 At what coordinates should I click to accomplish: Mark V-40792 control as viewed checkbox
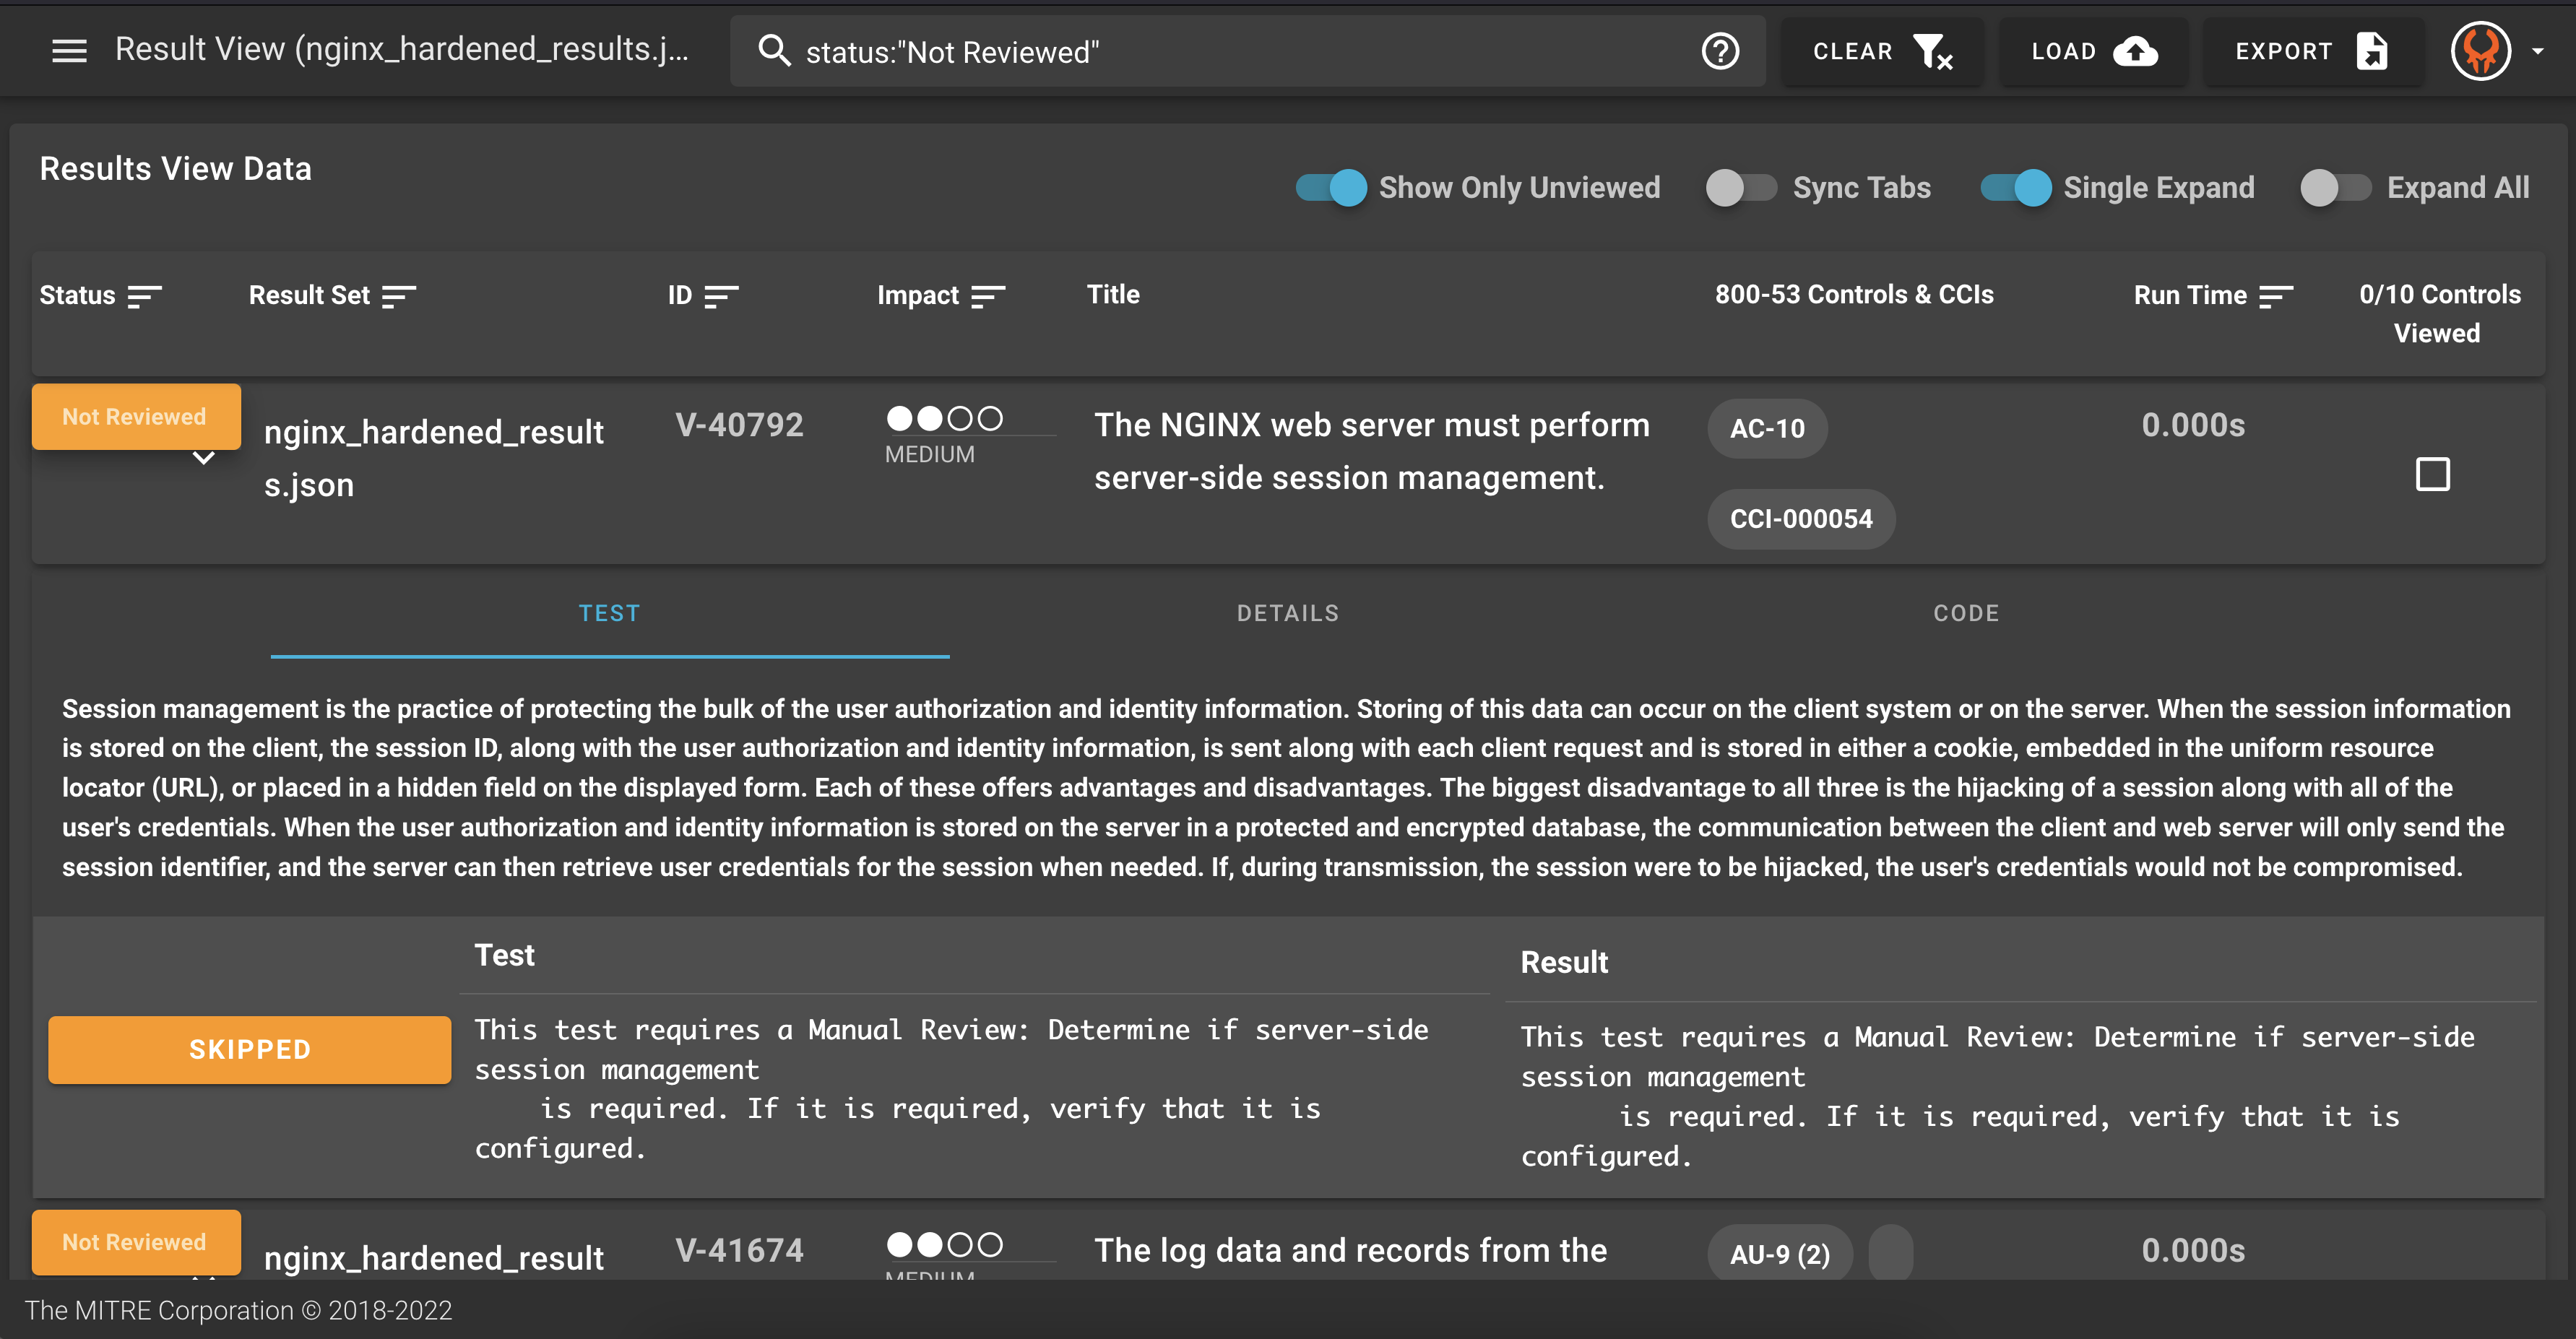[x=2432, y=474]
